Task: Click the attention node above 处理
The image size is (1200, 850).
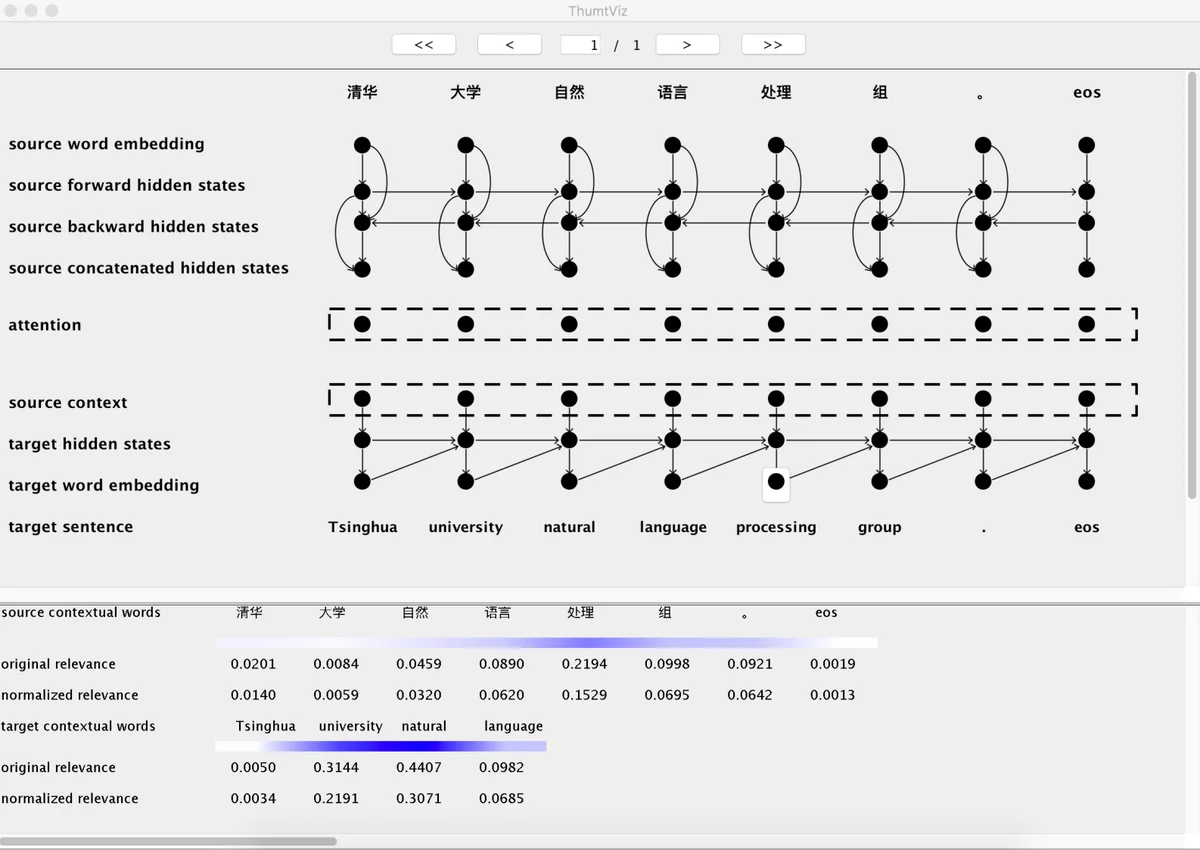Action: 775,323
